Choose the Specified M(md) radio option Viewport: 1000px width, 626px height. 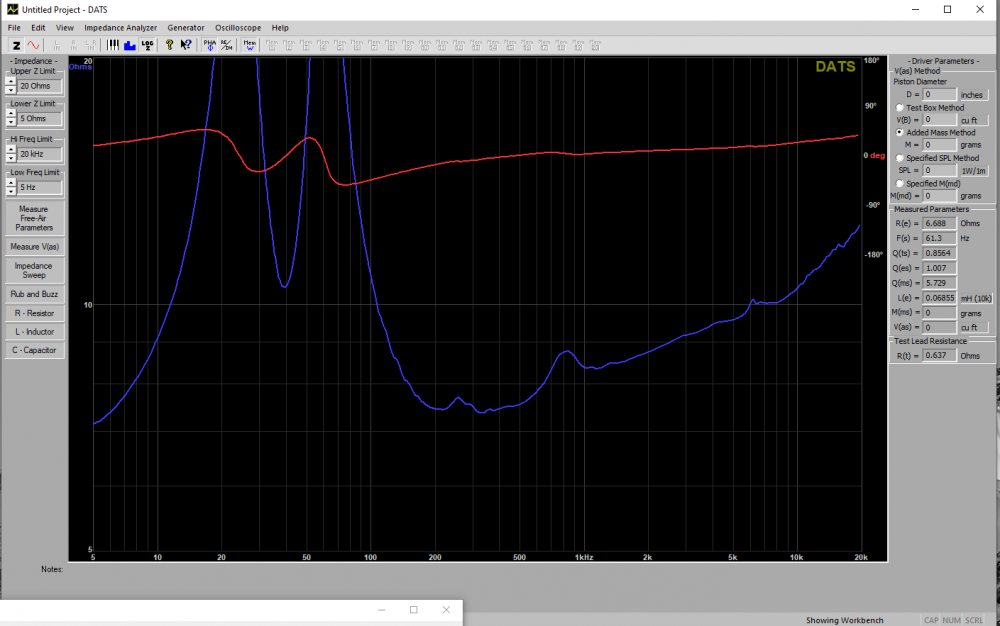pos(900,183)
